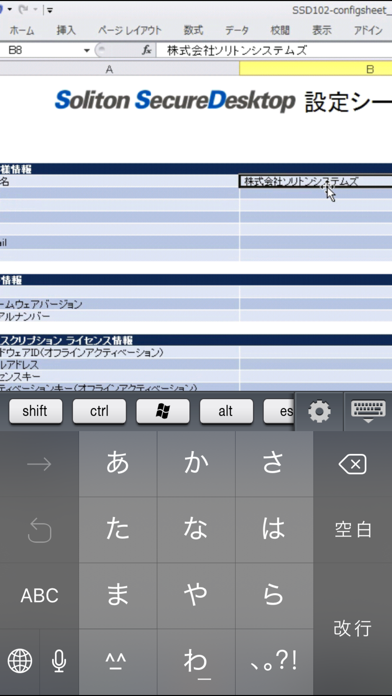Tap the あ kana key

(118, 463)
